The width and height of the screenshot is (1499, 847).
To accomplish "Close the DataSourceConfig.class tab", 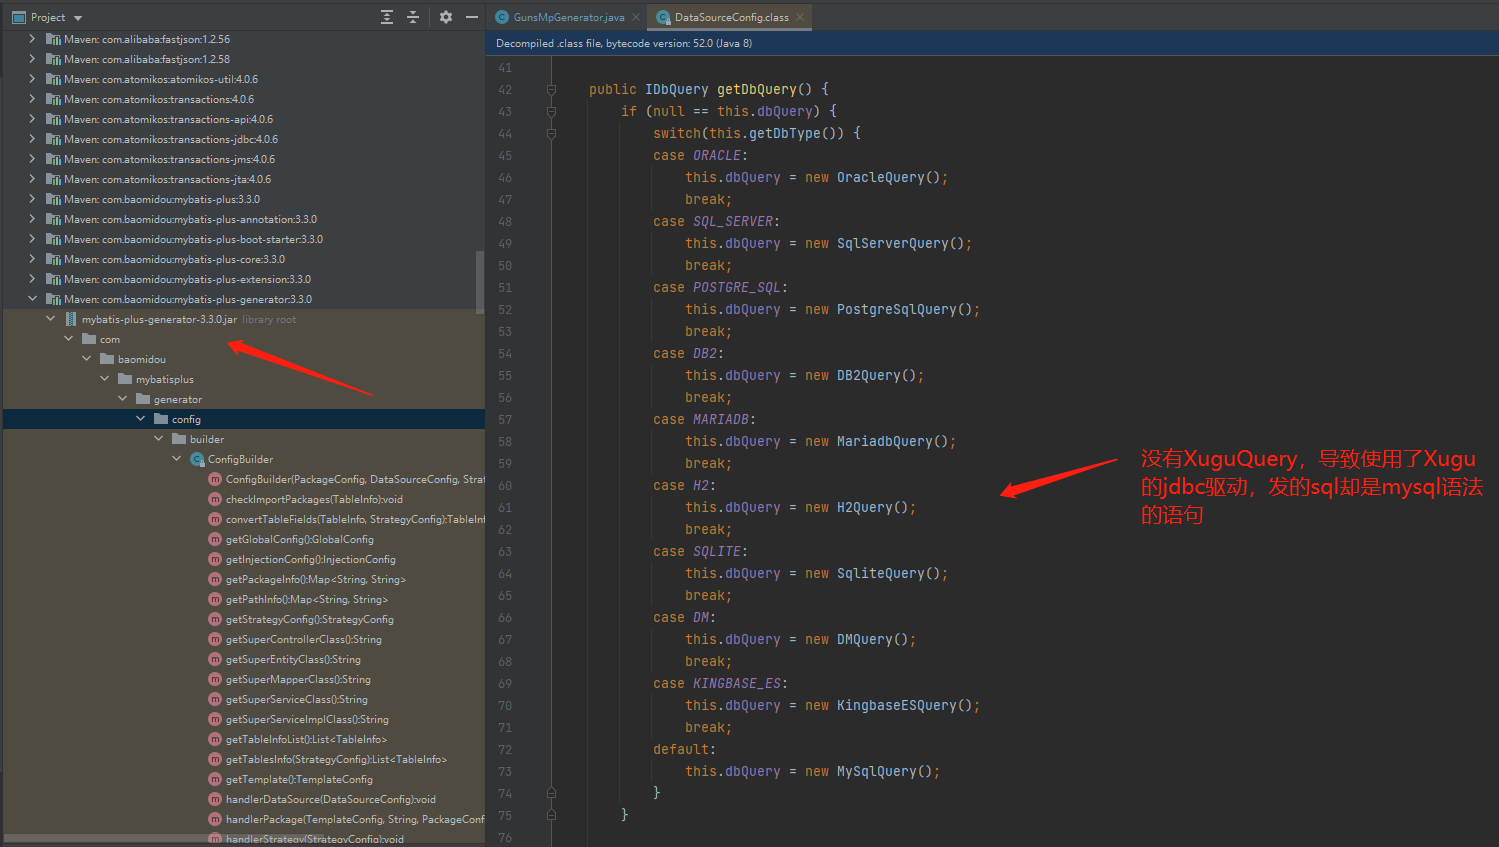I will pos(800,17).
